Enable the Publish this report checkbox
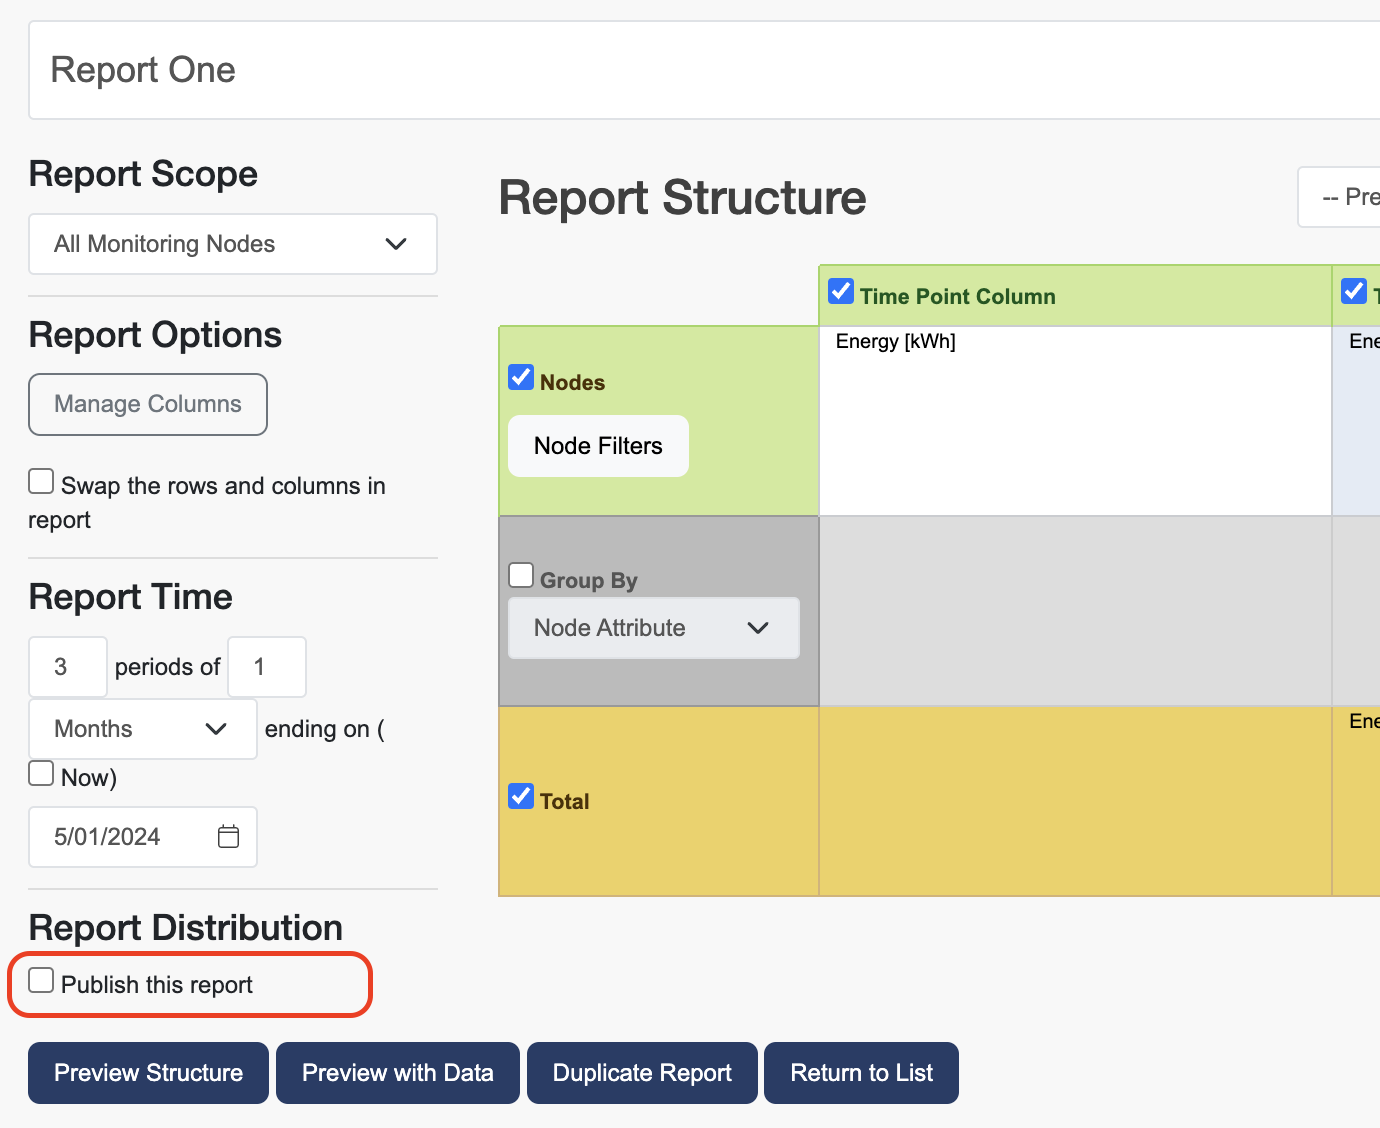The image size is (1380, 1128). tap(41, 981)
